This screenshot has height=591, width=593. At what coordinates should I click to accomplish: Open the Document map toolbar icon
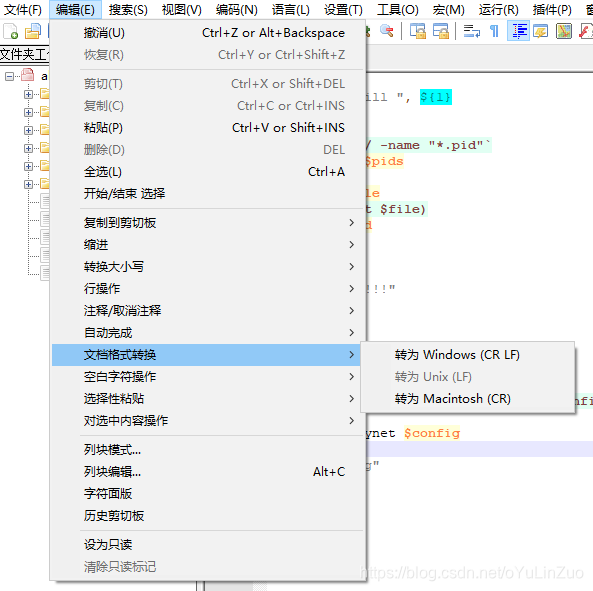click(x=564, y=31)
